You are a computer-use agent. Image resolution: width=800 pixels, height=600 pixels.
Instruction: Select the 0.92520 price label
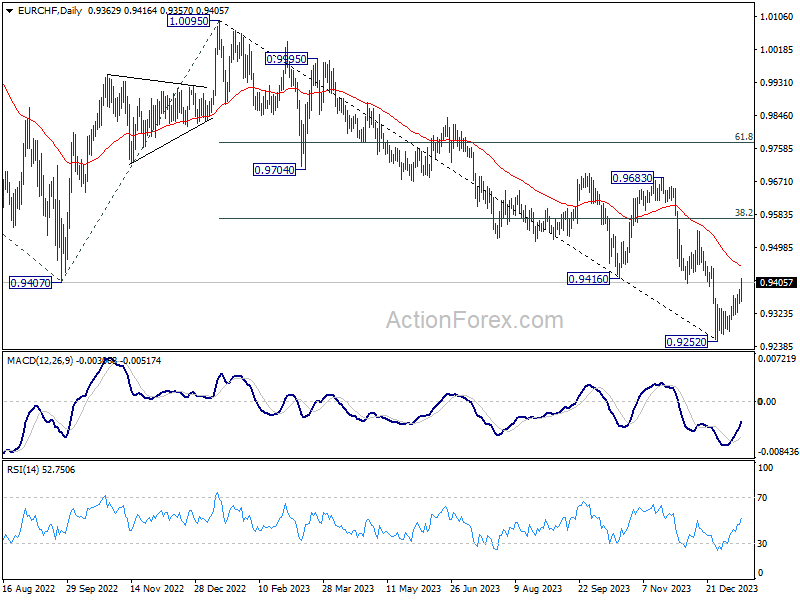click(687, 342)
